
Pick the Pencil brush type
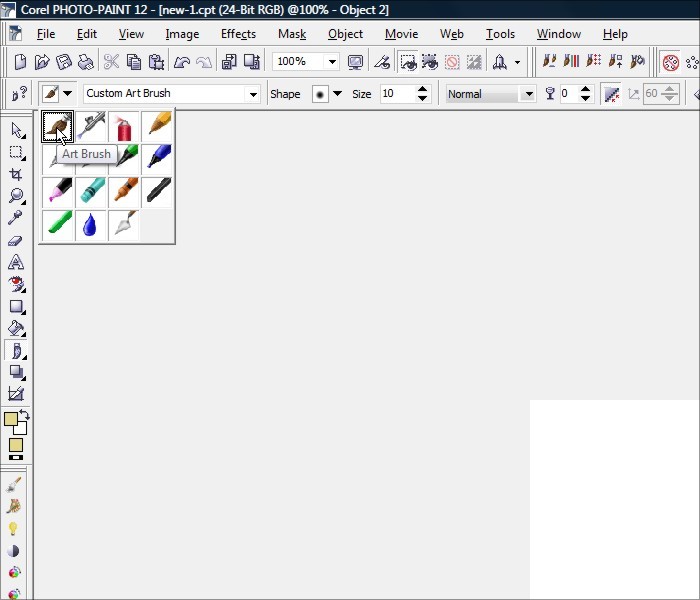(157, 126)
